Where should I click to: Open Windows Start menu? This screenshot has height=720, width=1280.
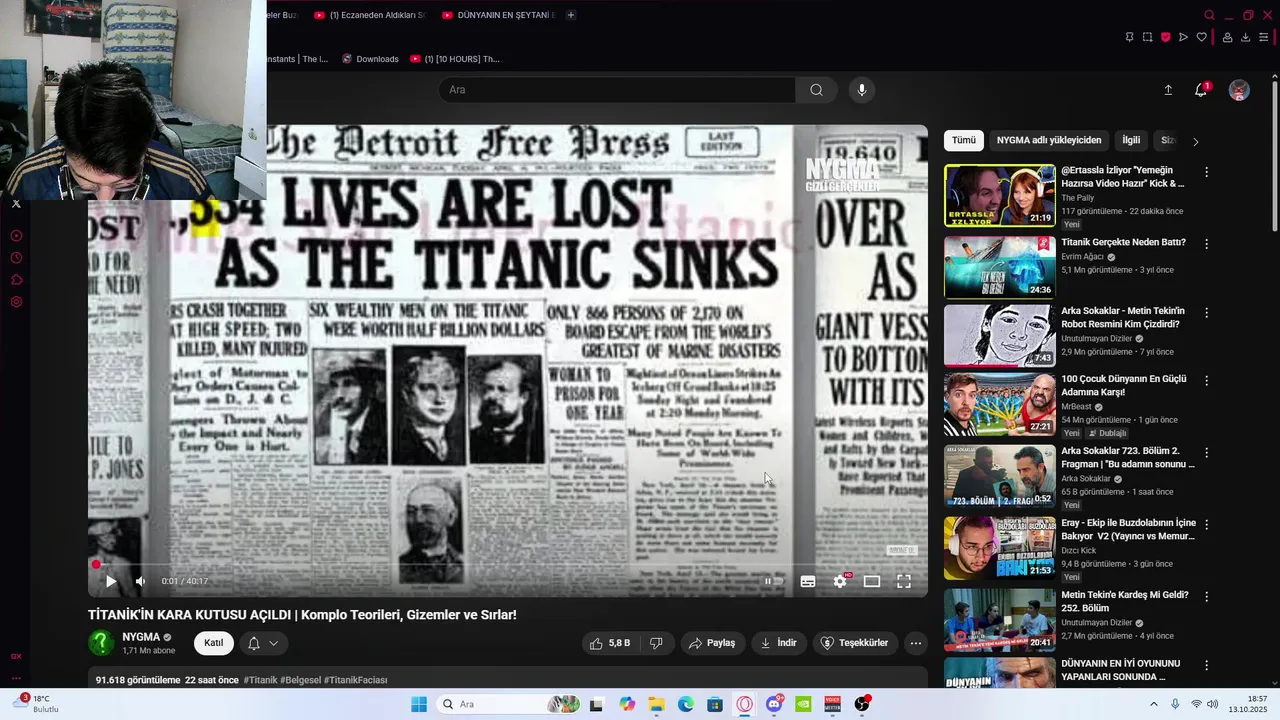419,704
